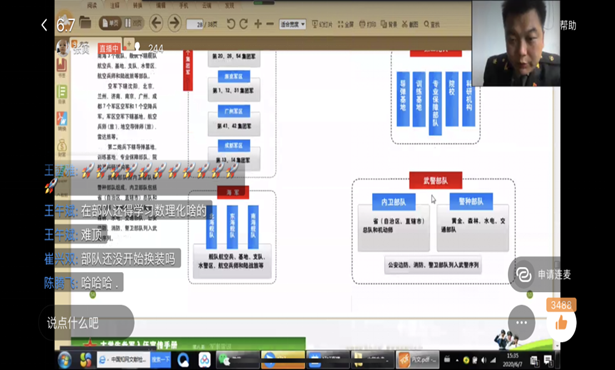Switch to single page view mode
This screenshot has width=615, height=370.
coord(109,24)
